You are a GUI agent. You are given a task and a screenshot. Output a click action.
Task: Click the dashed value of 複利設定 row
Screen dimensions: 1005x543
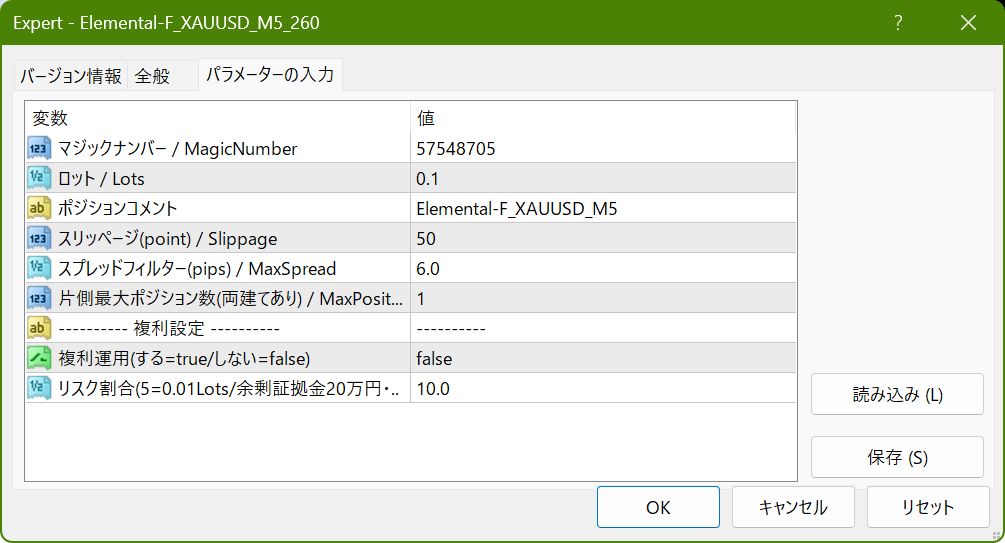451,329
